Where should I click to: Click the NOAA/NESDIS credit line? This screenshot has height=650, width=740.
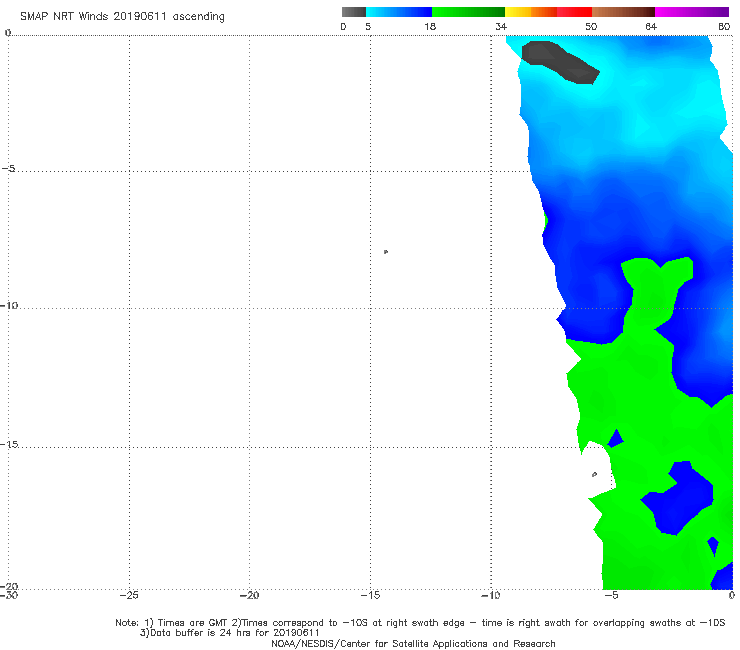[413, 643]
